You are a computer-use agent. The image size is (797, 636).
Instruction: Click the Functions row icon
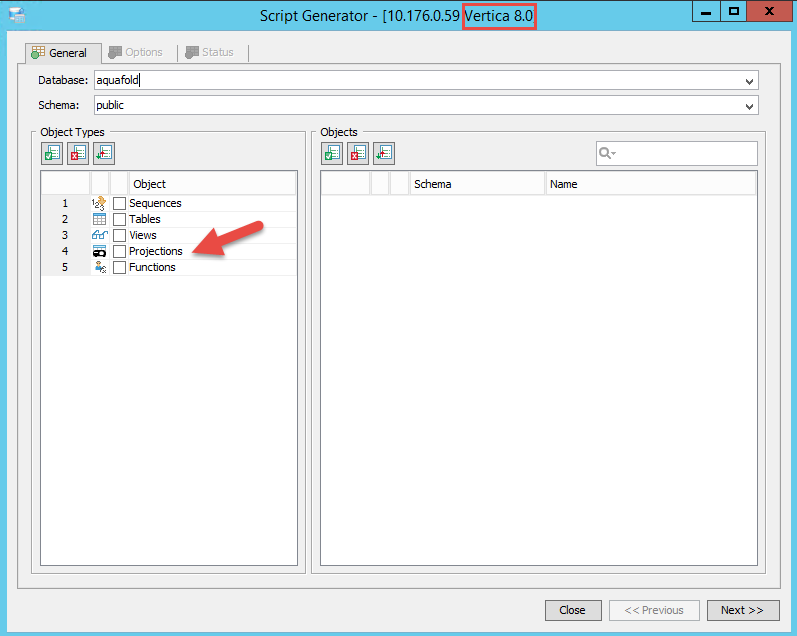click(100, 267)
